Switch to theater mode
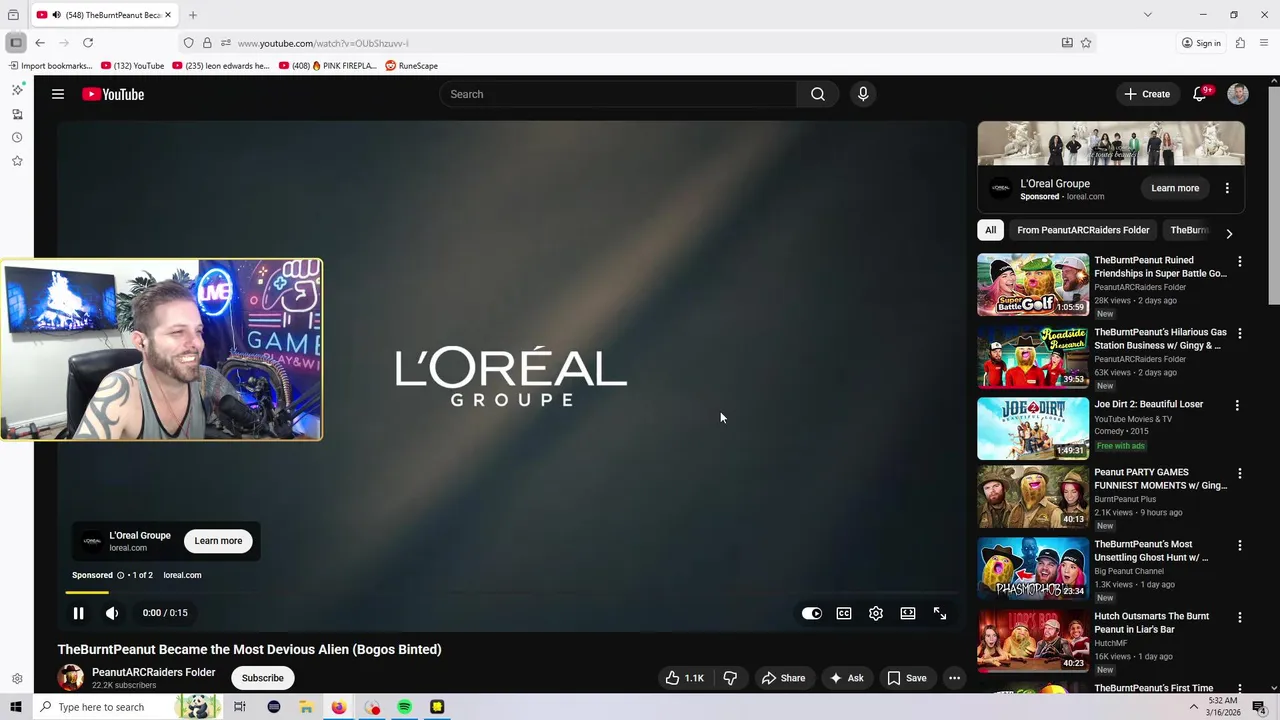 click(x=908, y=614)
